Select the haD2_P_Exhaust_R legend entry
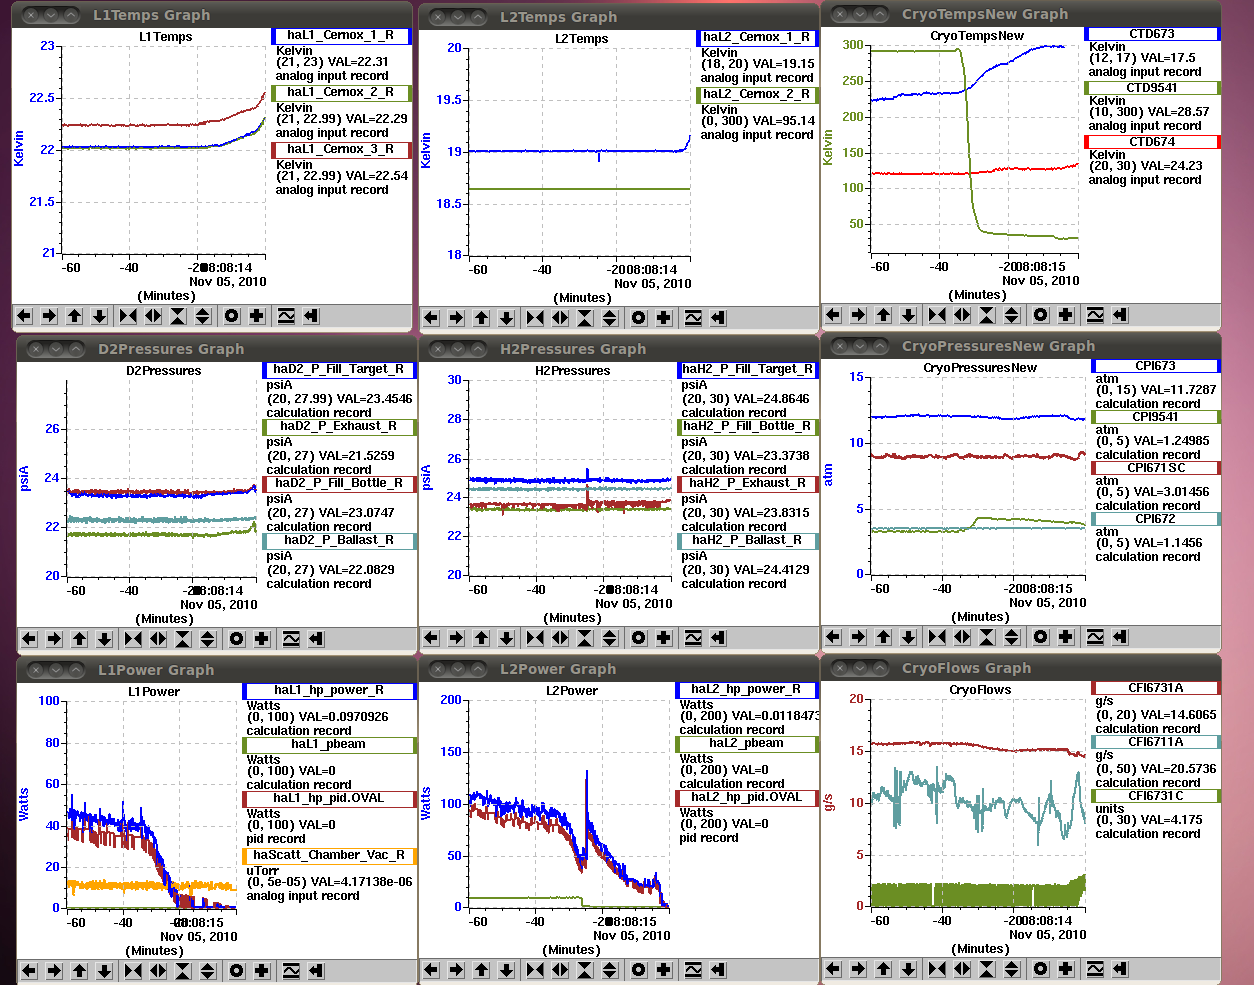This screenshot has height=985, width=1254. (x=339, y=427)
